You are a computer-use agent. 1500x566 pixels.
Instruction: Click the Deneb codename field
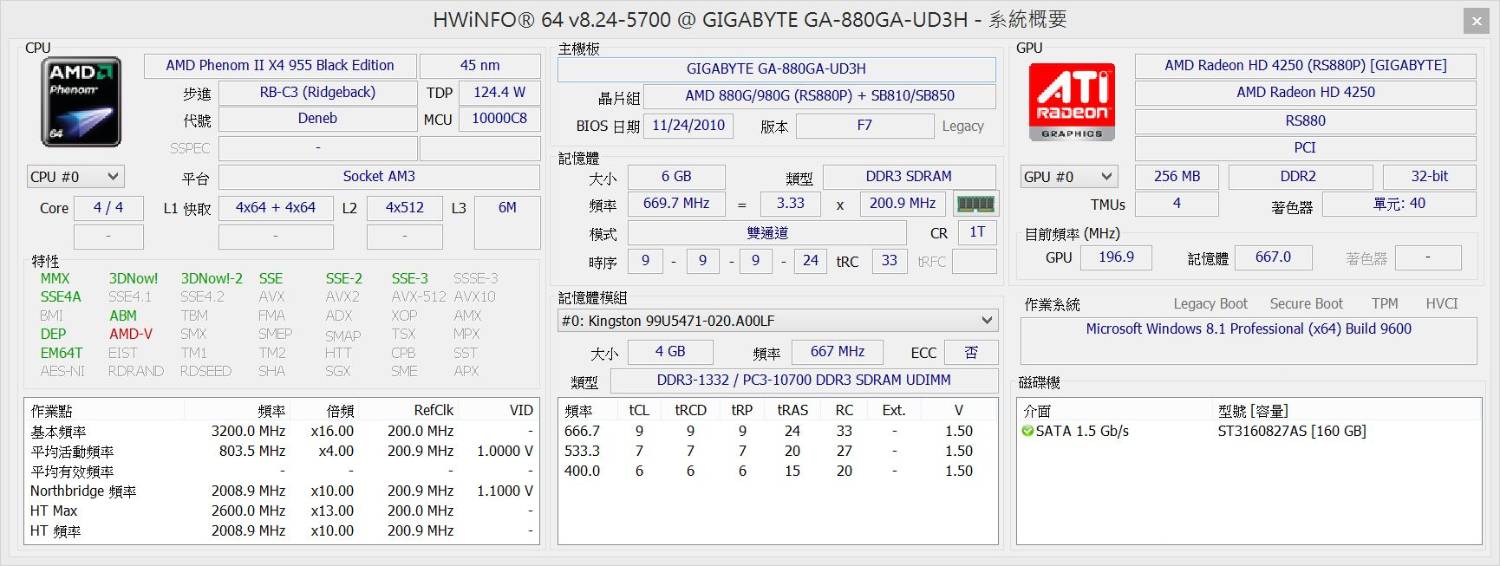pyautogui.click(x=318, y=119)
